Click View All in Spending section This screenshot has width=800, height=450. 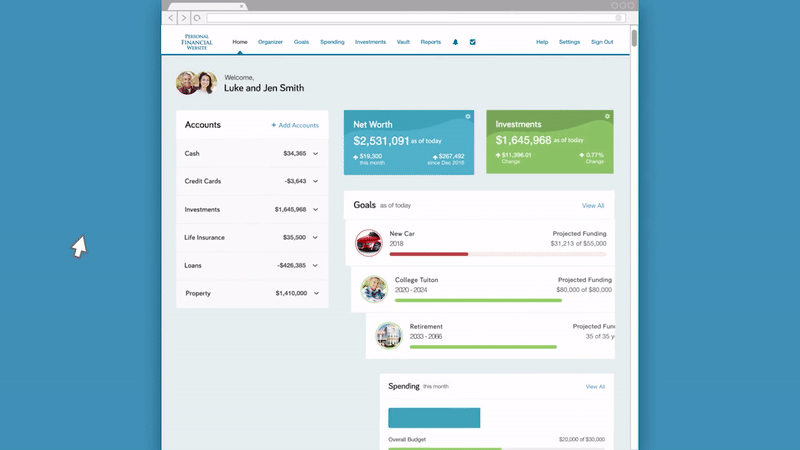pos(595,387)
